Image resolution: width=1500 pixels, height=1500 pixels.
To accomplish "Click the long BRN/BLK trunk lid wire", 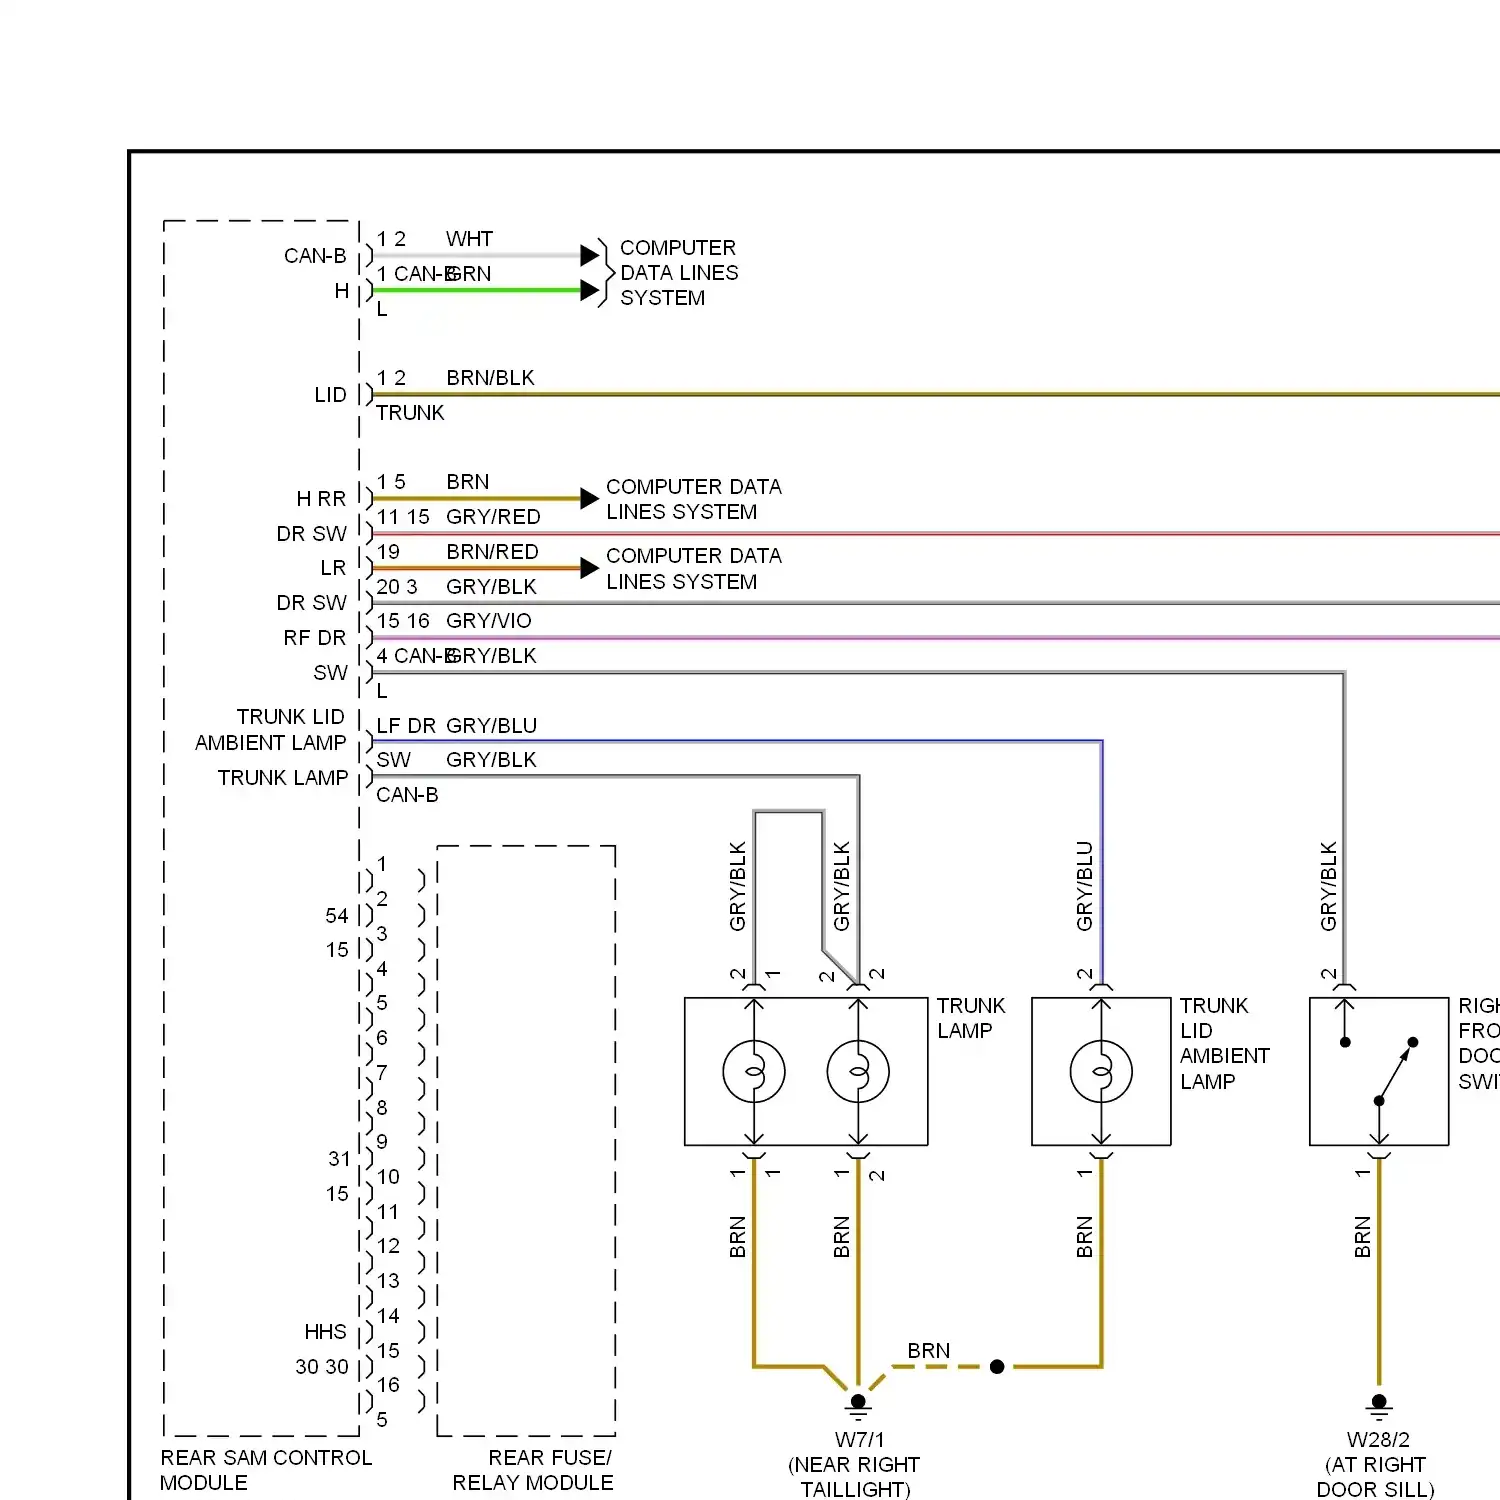I will [x=935, y=395].
